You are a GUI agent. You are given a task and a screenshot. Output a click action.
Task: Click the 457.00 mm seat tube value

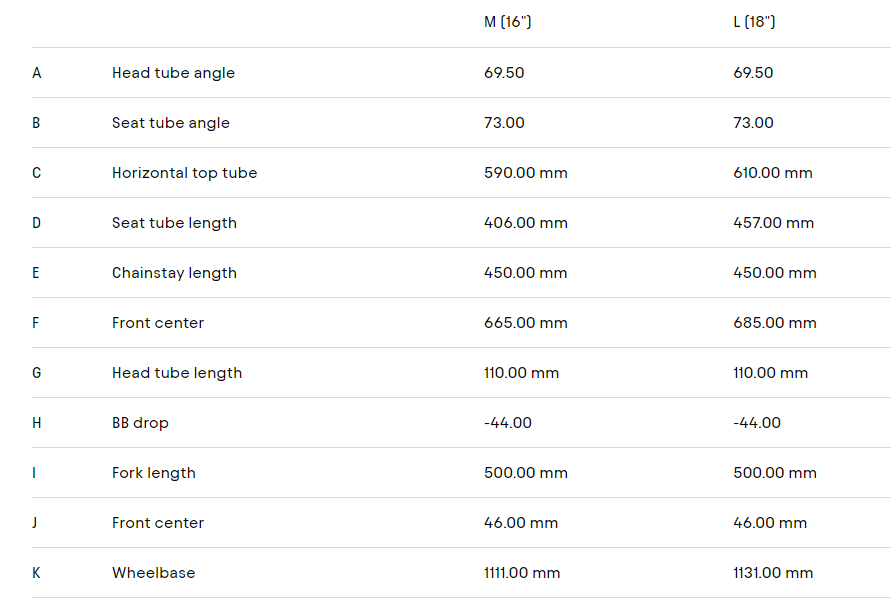(773, 223)
